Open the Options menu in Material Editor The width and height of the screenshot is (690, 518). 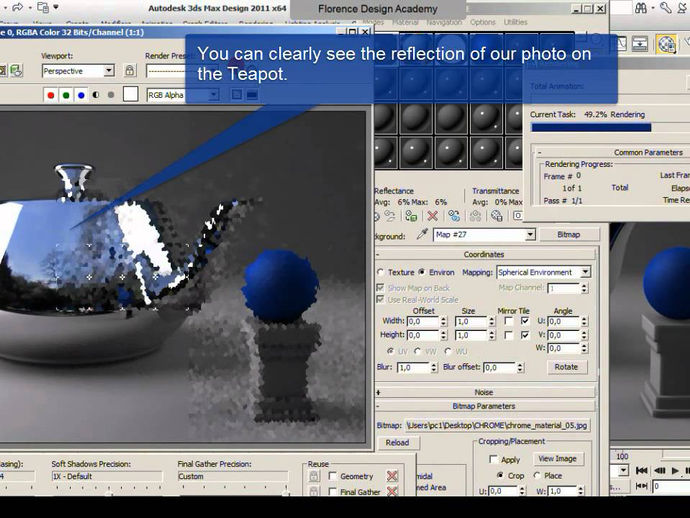[x=482, y=22]
